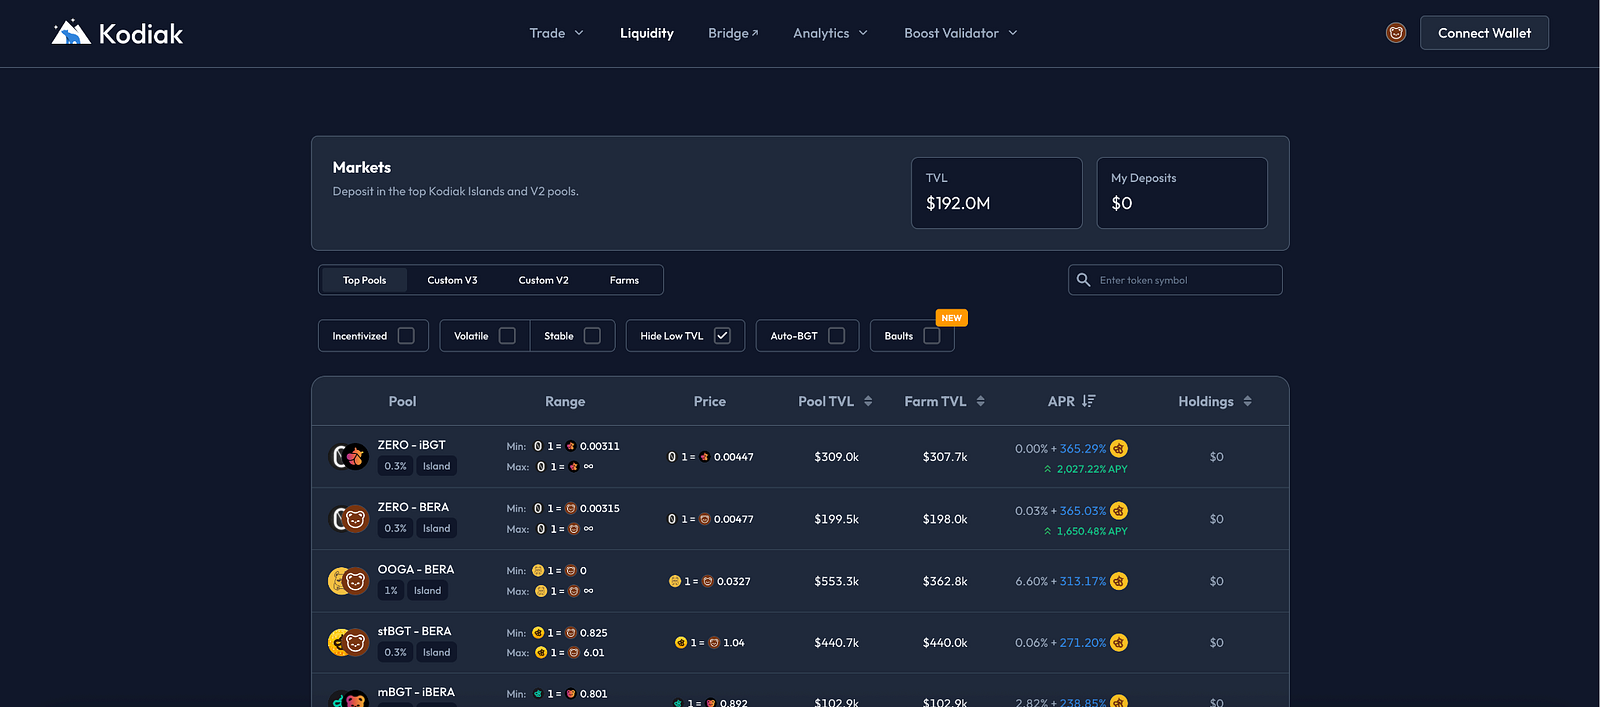1600x707 pixels.
Task: Click the Kodiak logo icon
Action: pyautogui.click(x=71, y=33)
